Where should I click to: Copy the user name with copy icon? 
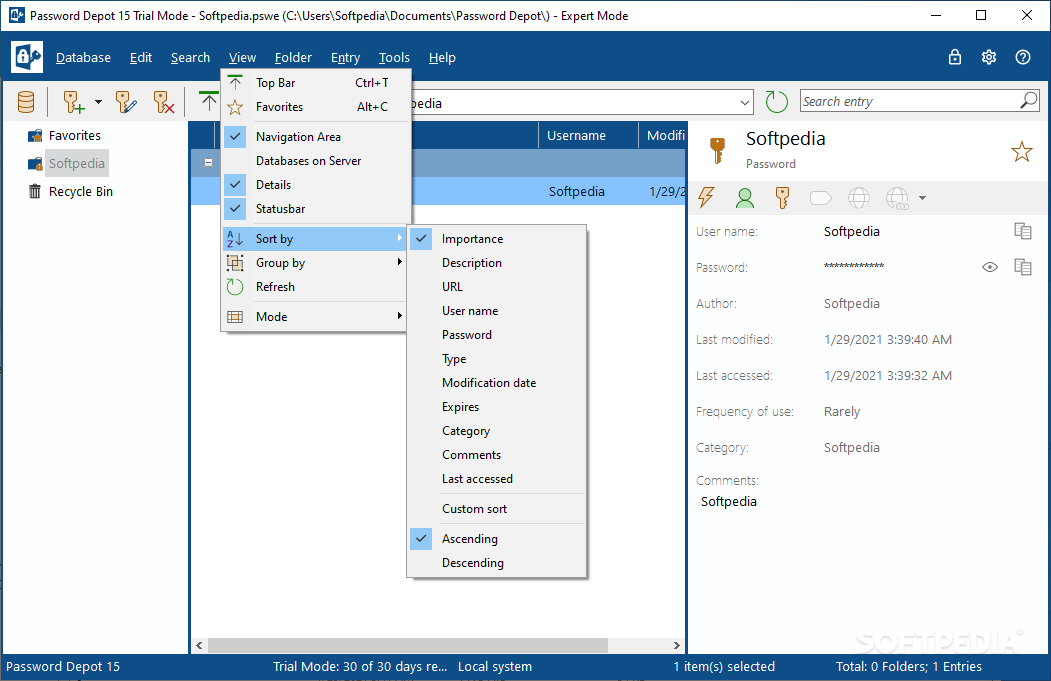tap(1023, 231)
